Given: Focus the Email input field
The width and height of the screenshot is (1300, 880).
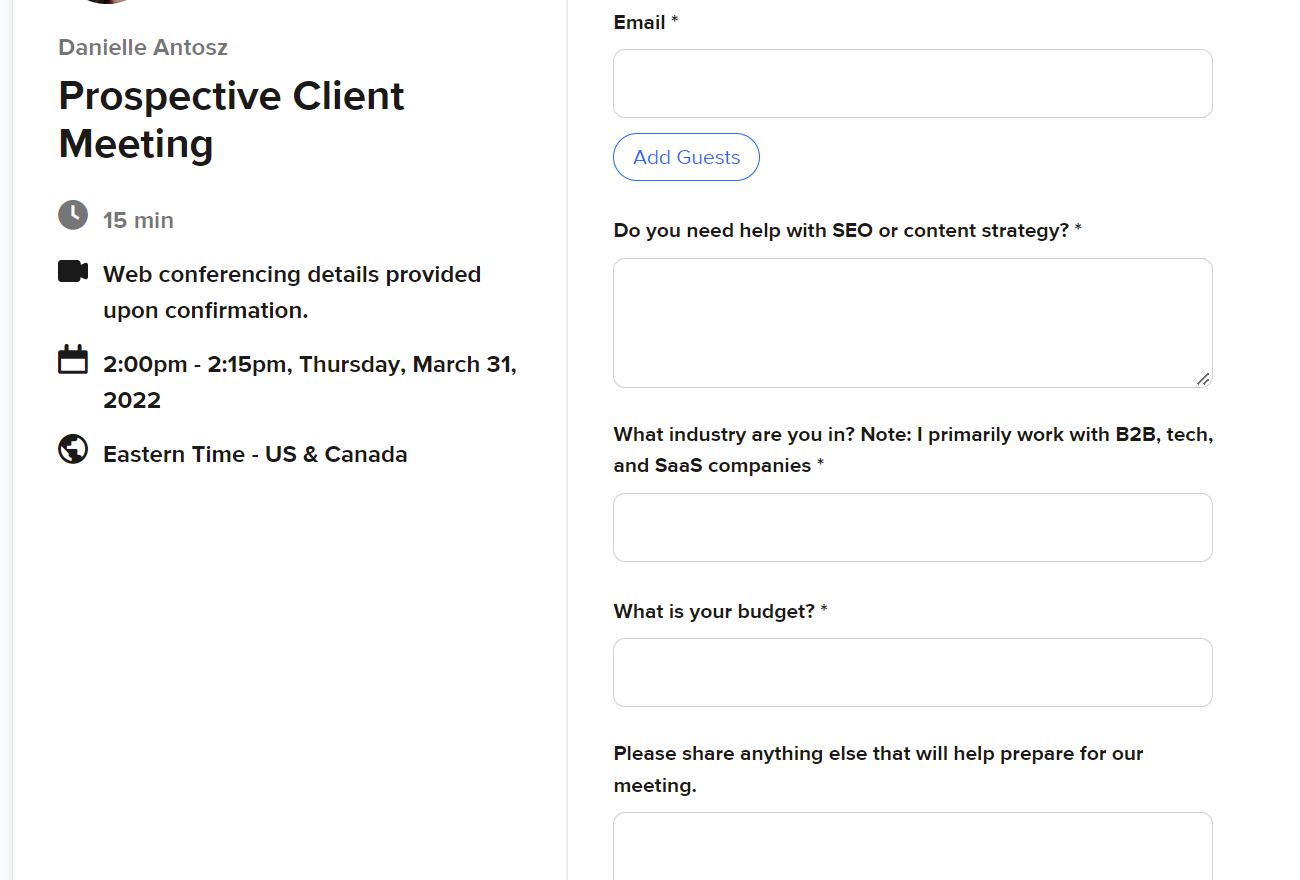Looking at the screenshot, I should coord(913,84).
